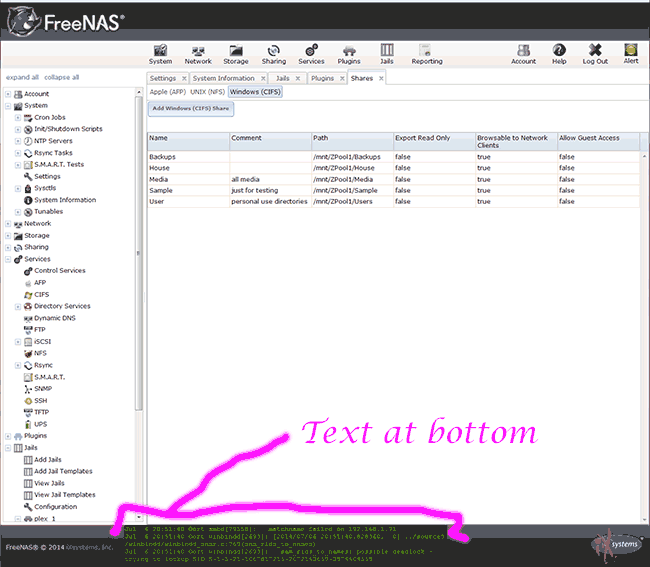Screen dimensions: 650x567
Task: Open the Reporting toolbar icon
Action: pos(427,54)
